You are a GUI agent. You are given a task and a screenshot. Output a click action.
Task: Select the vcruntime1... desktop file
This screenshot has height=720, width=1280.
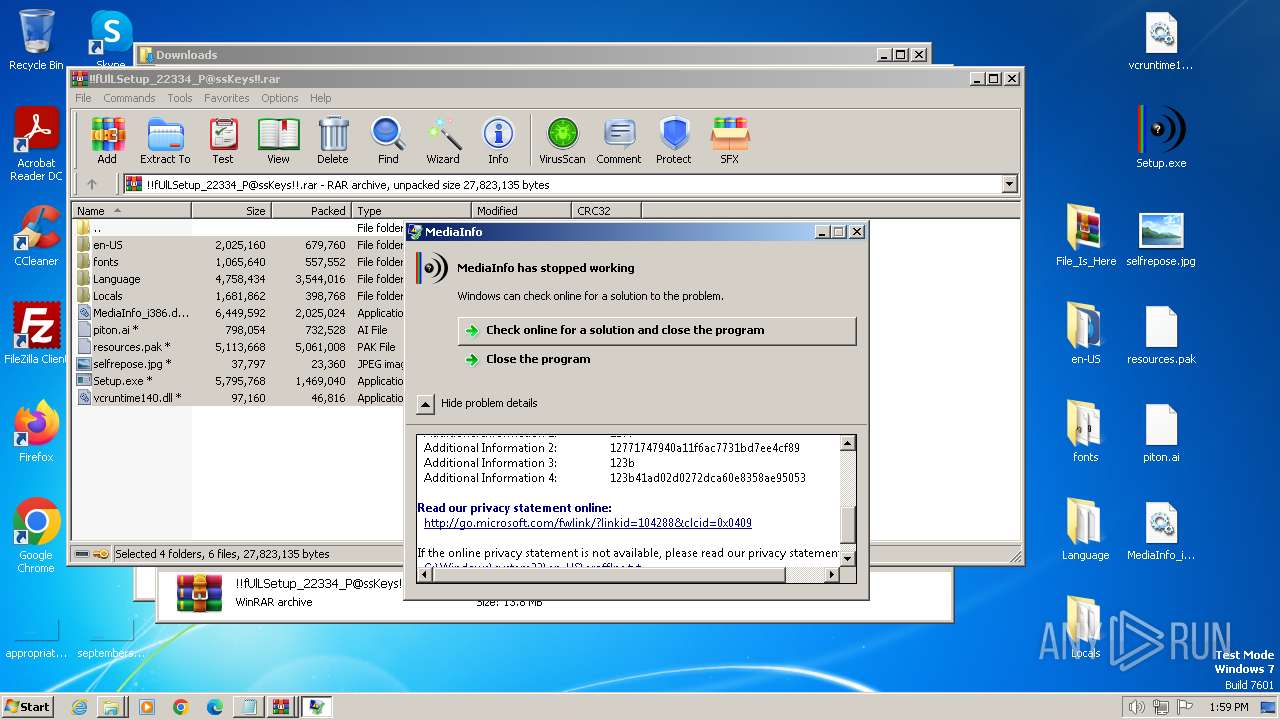pos(1161,40)
